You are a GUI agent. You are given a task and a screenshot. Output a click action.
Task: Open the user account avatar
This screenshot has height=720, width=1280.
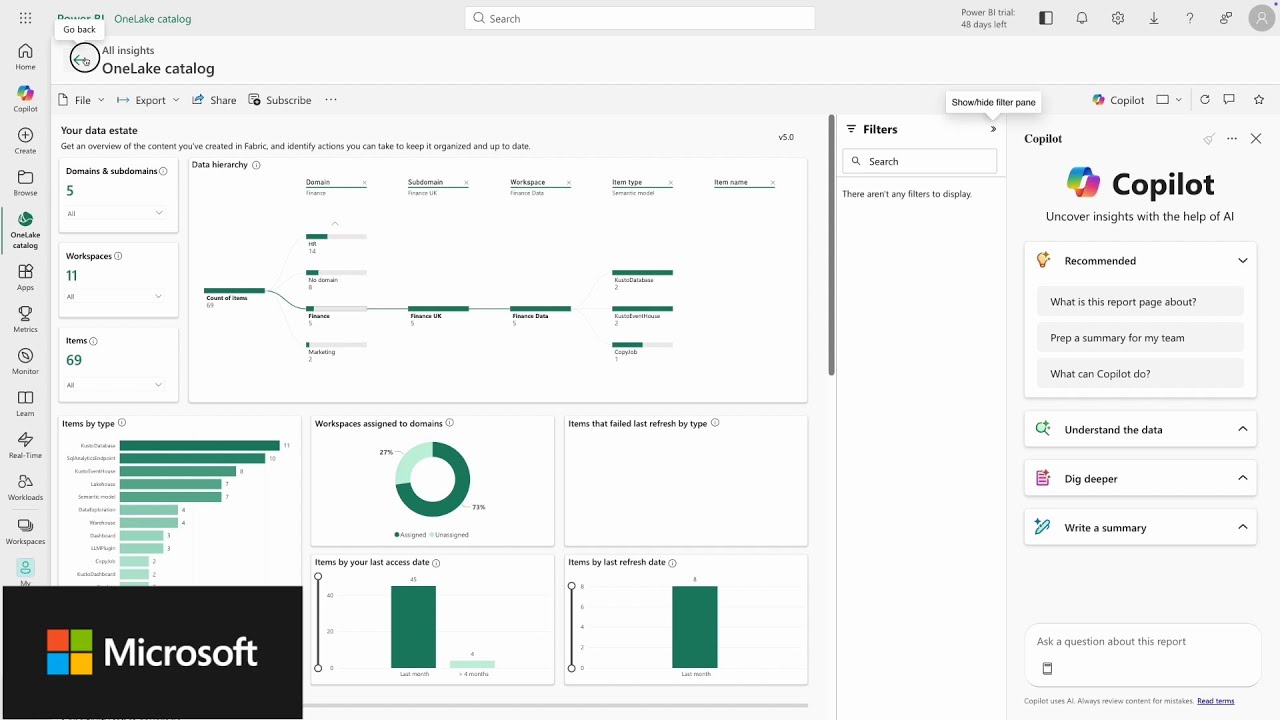[1262, 18]
